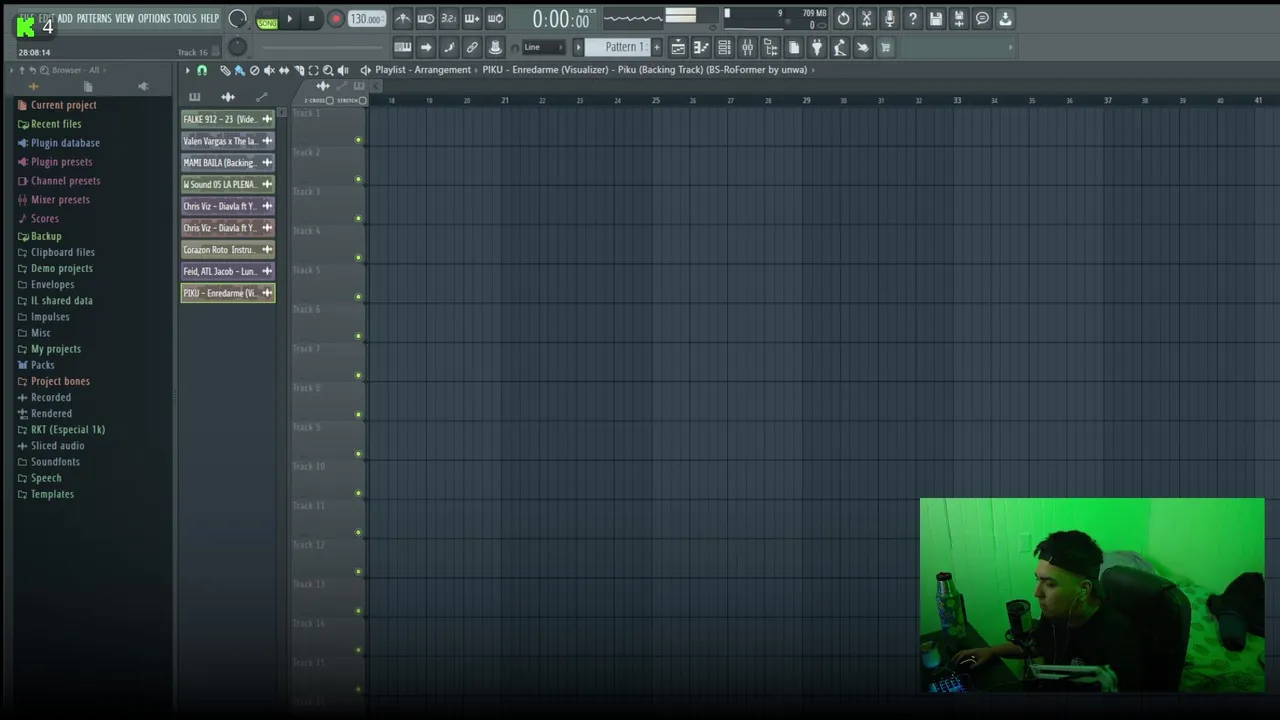Open the audio editor scissors icon
Image resolution: width=1280 pixels, height=720 pixels.
coord(866,18)
